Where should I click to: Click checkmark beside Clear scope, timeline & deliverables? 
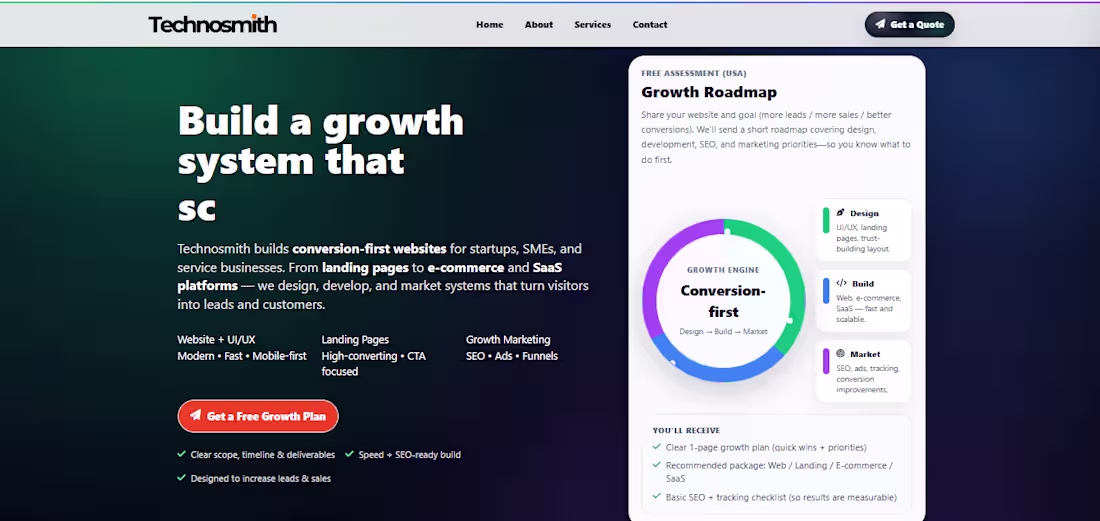182,454
